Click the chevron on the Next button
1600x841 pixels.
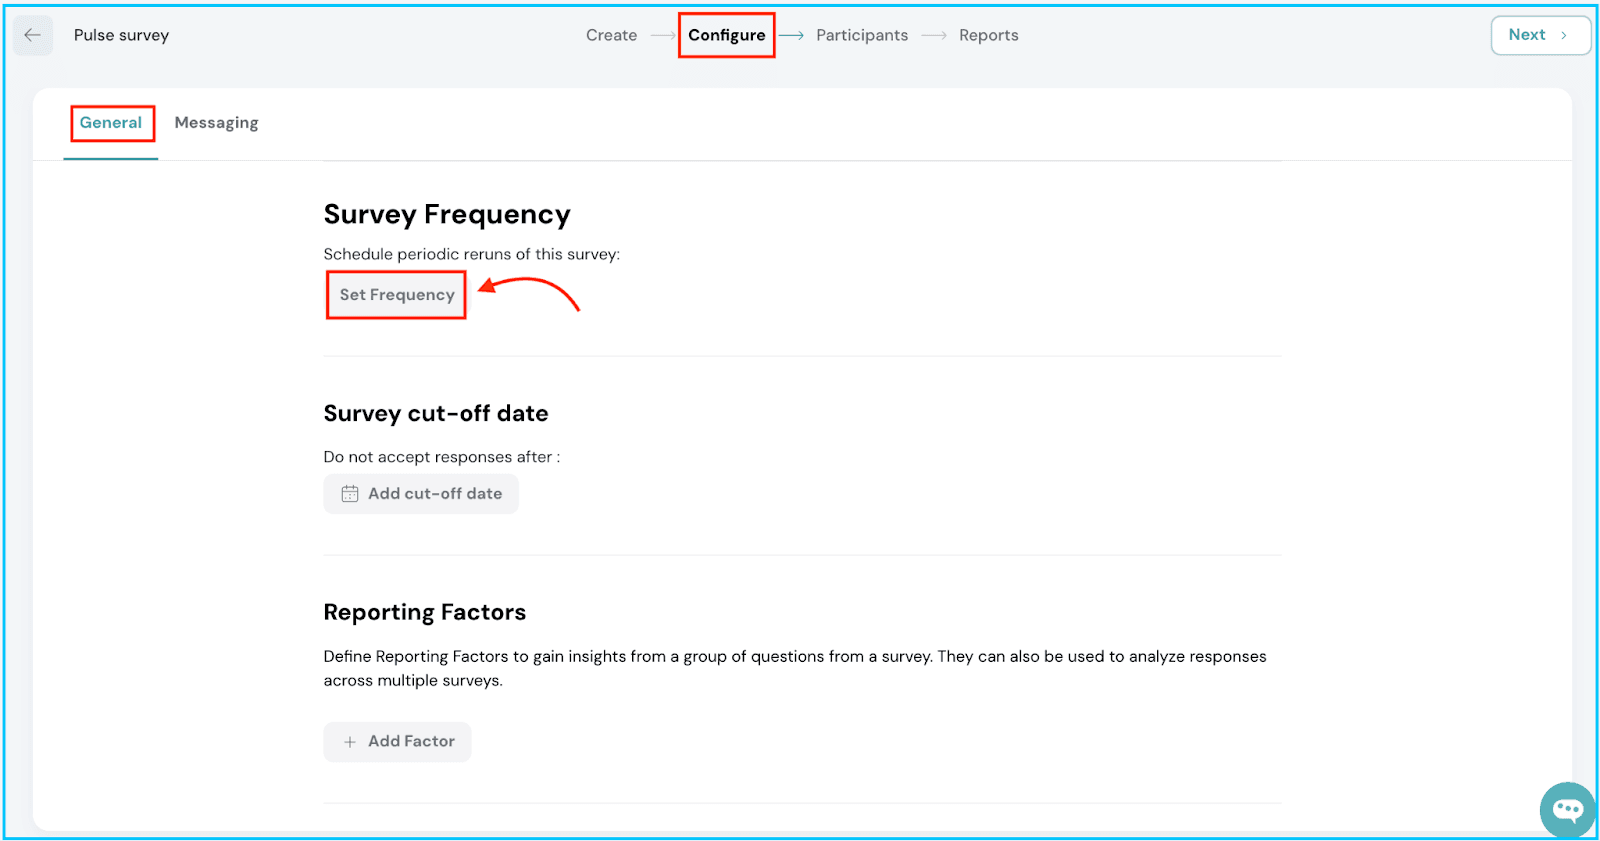coord(1564,35)
